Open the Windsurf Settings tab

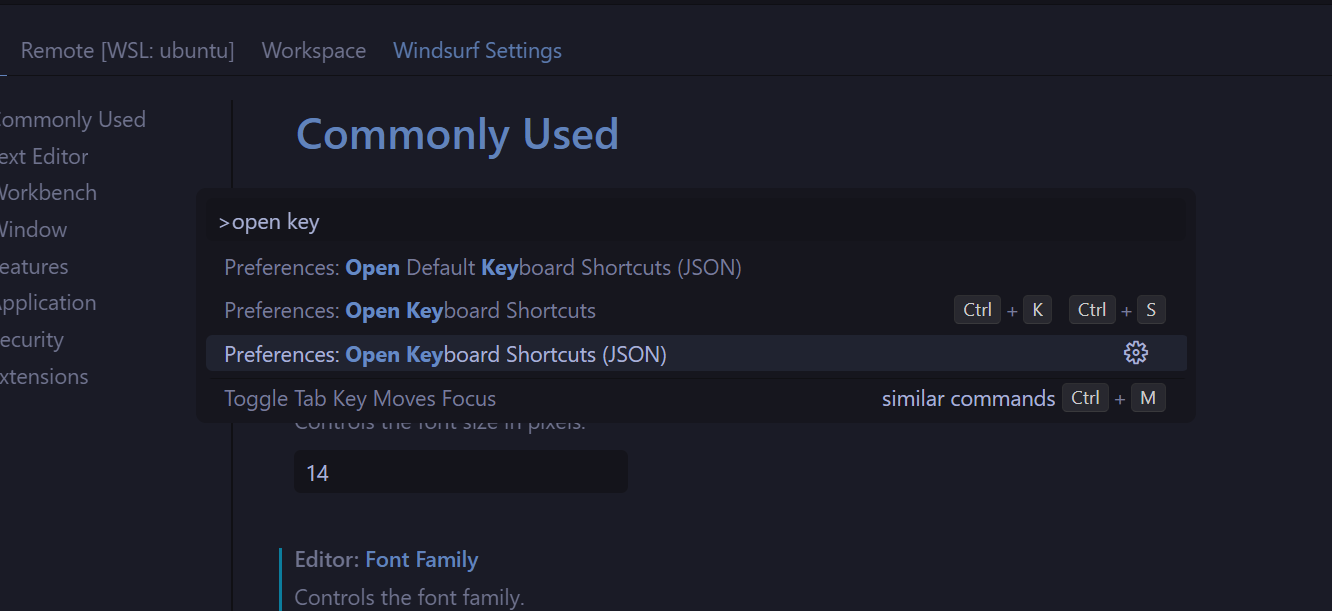click(x=477, y=50)
